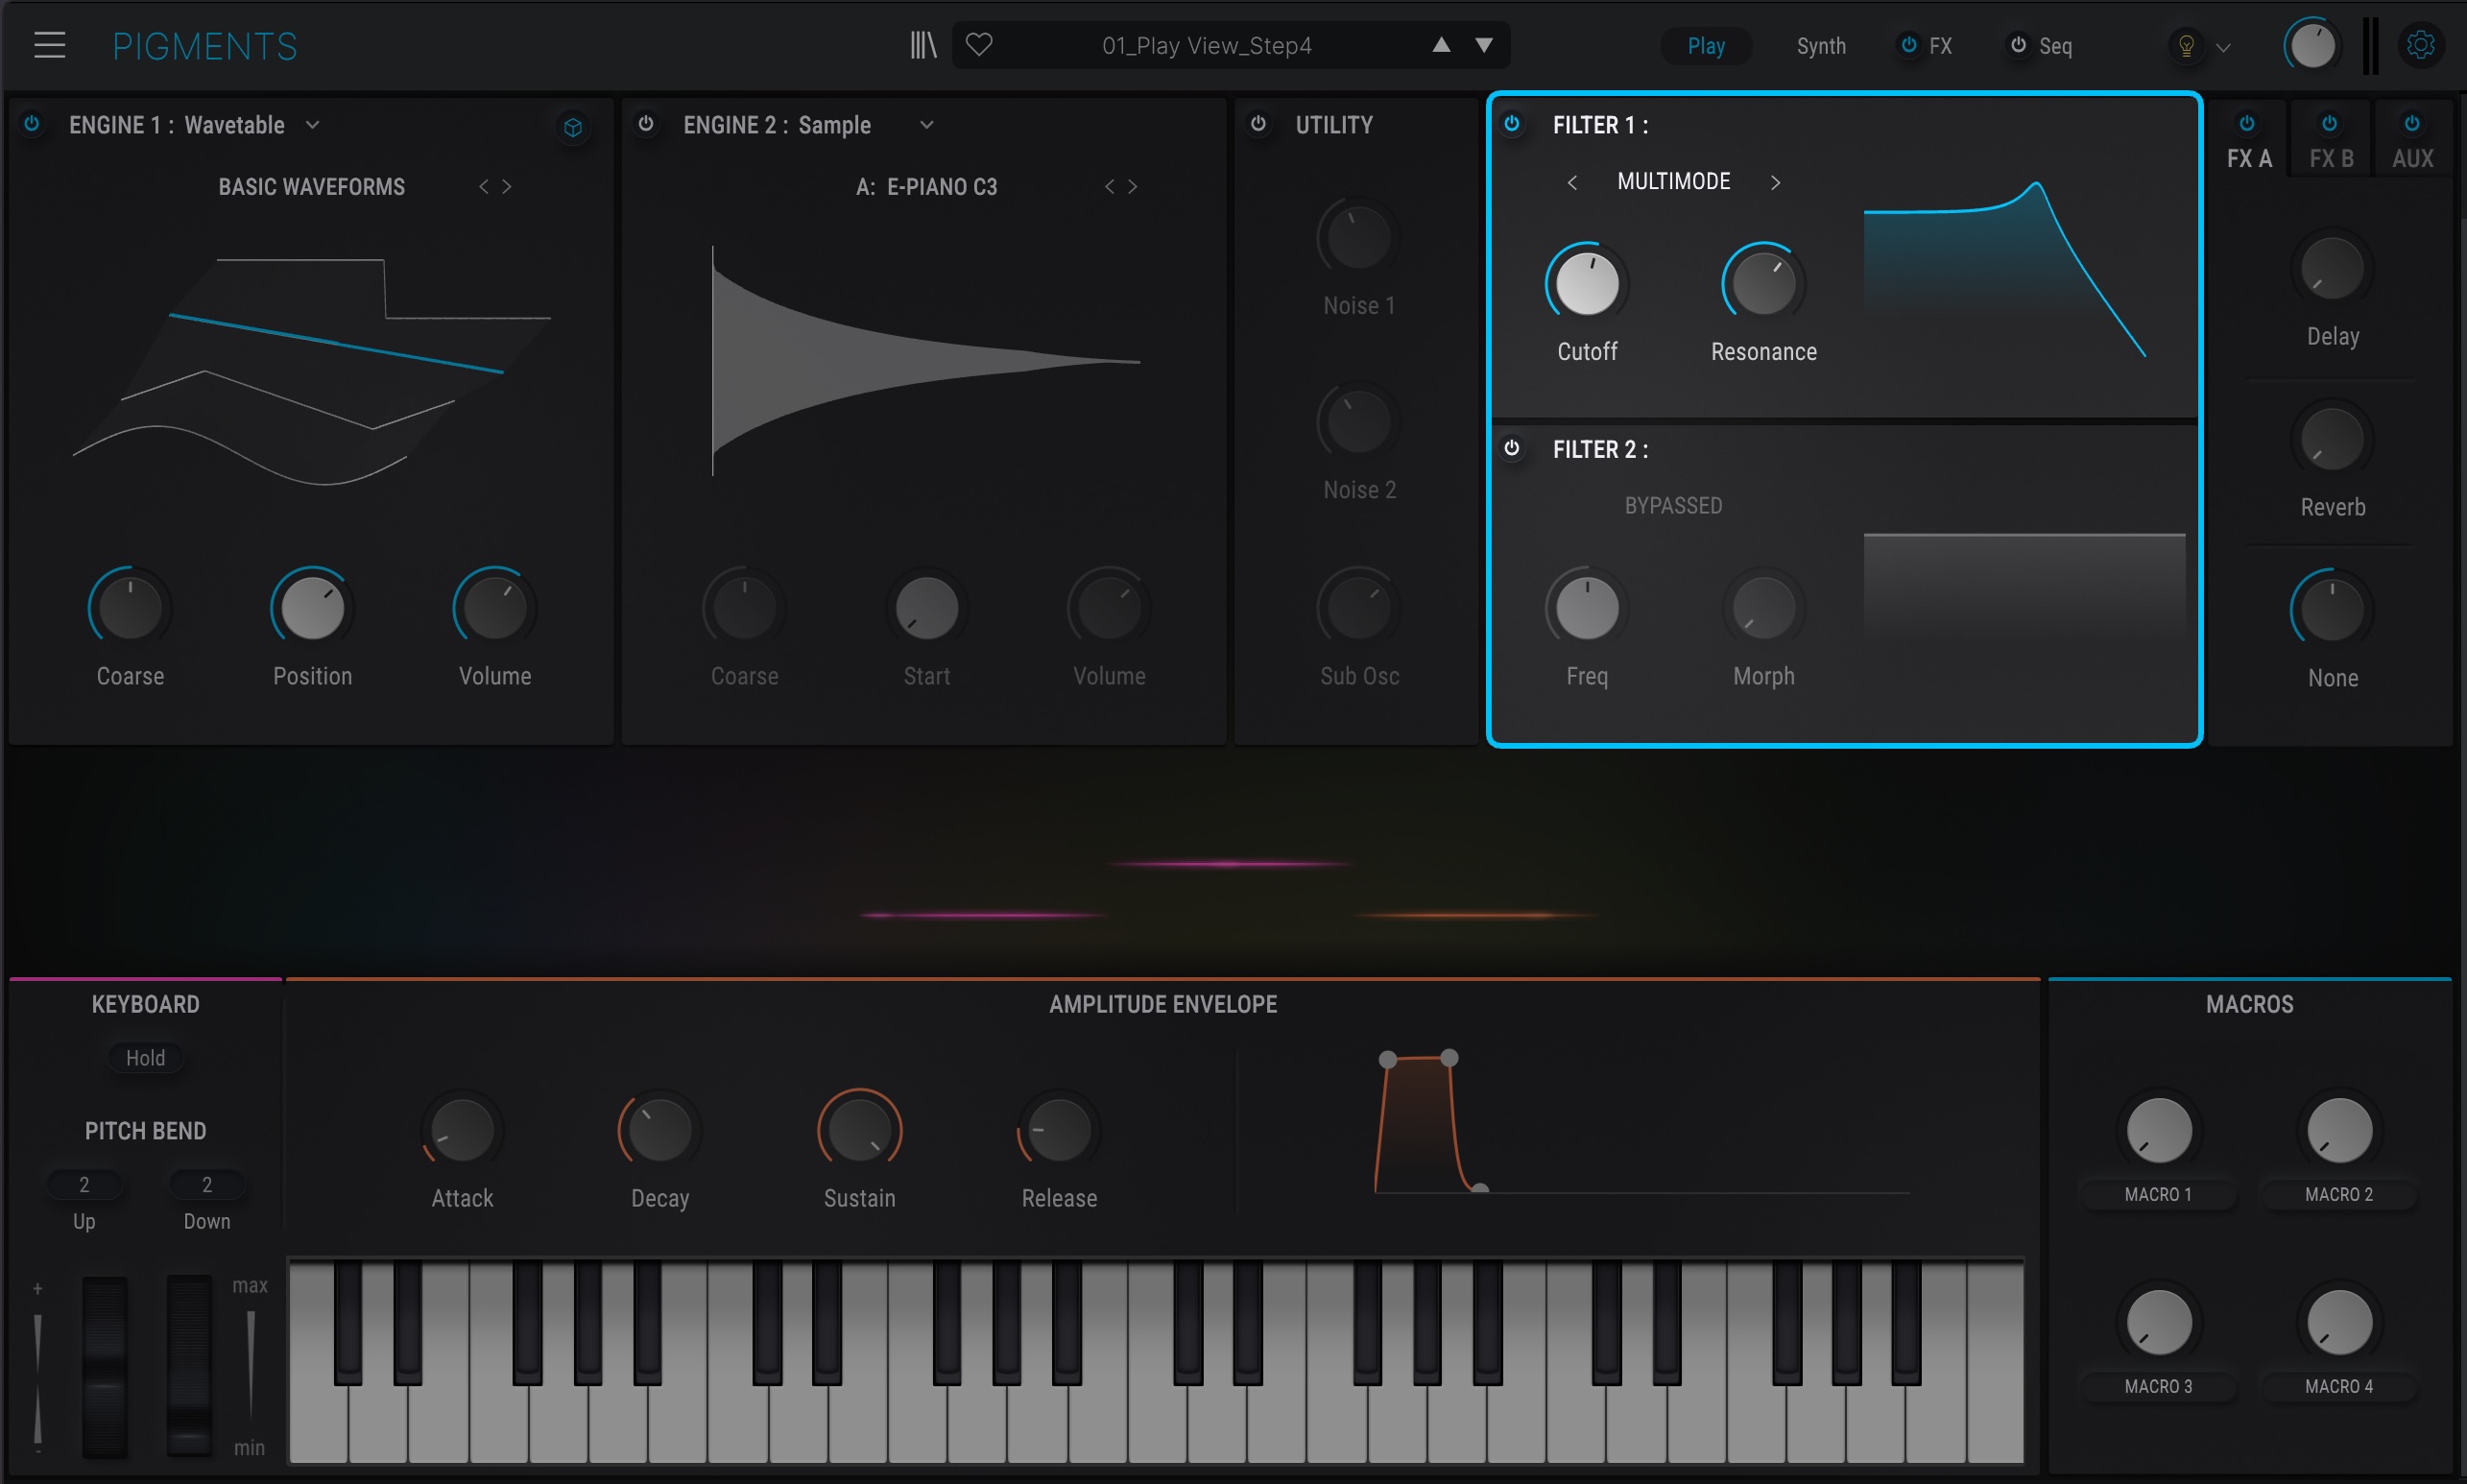Toggle Filter 1 power button
Image resolution: width=2467 pixels, height=1484 pixels.
1512,123
